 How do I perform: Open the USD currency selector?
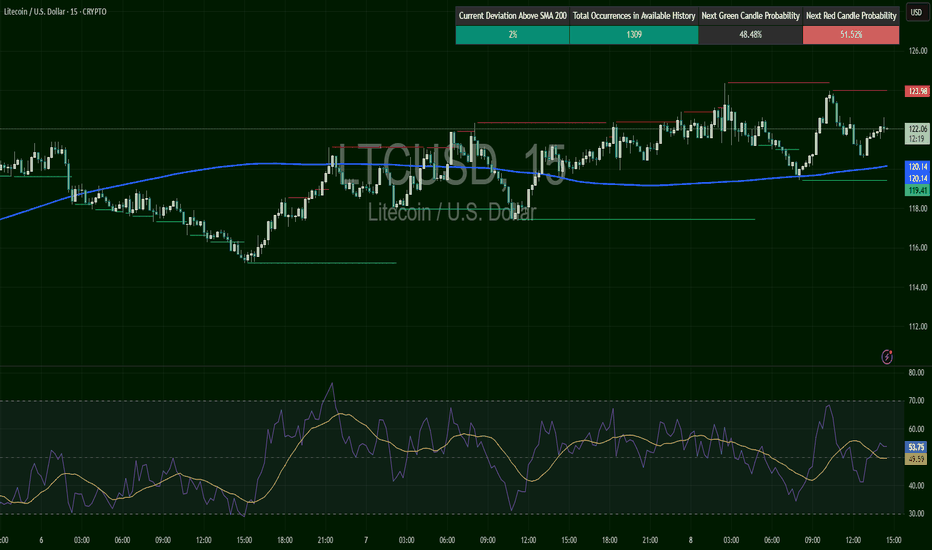[917, 12]
